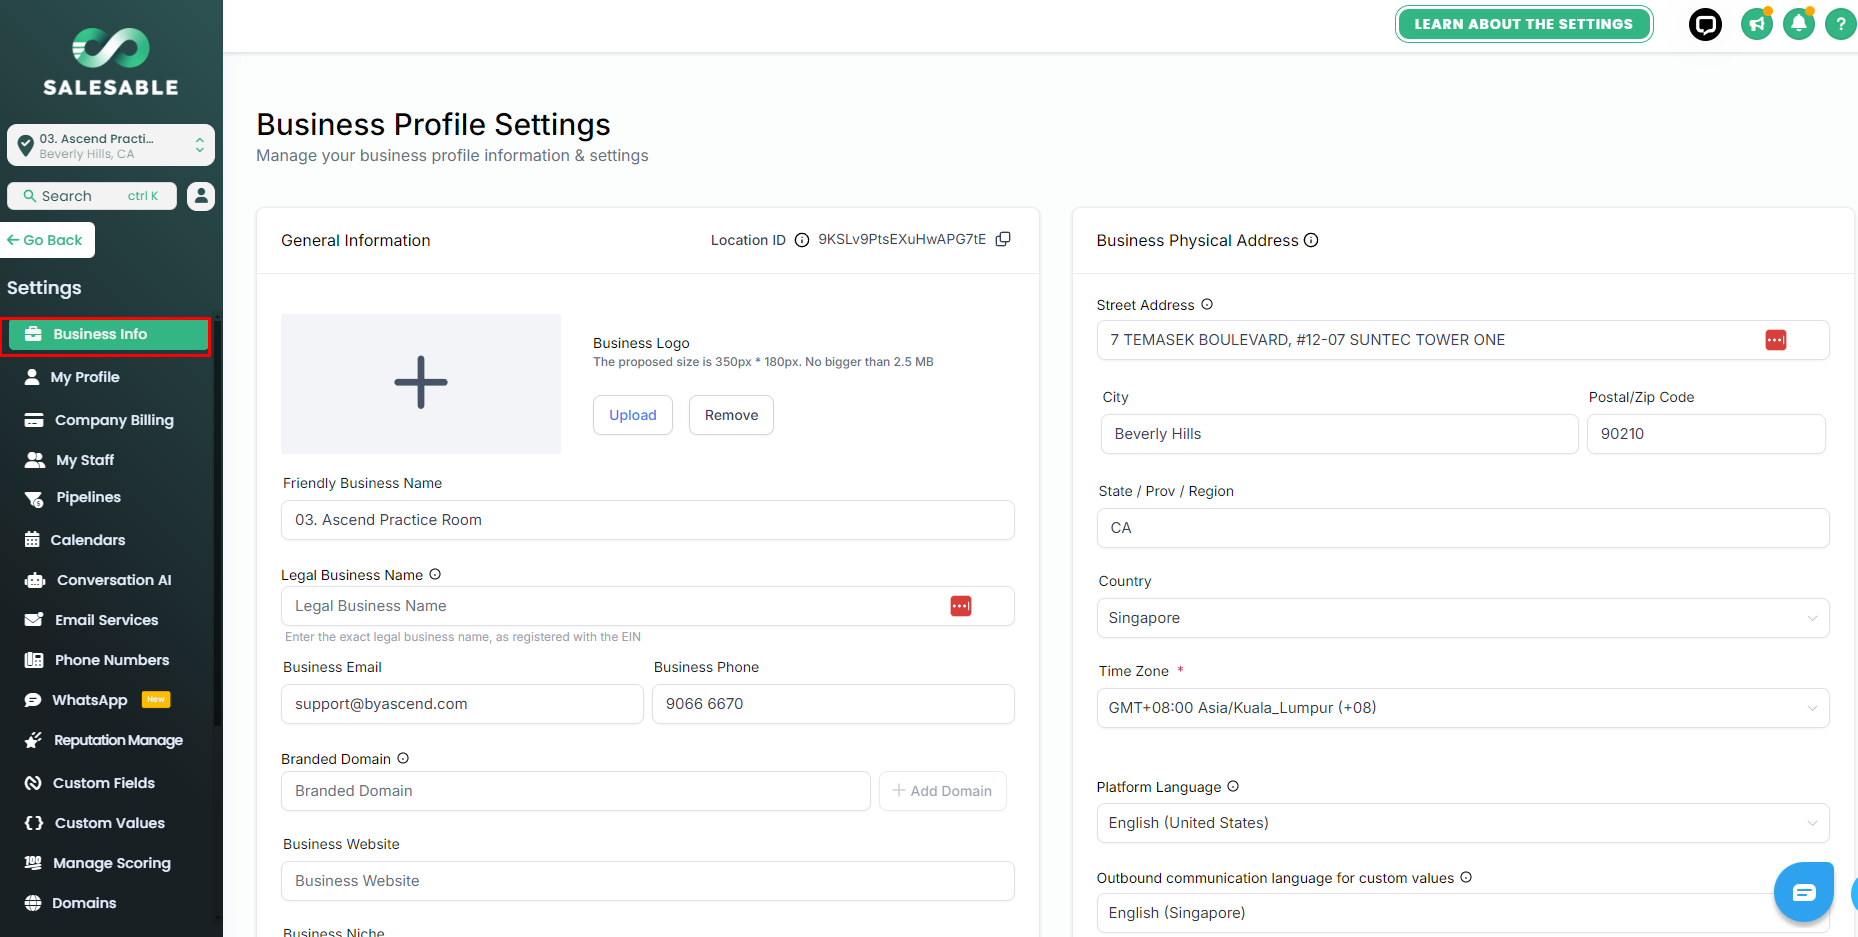This screenshot has width=1858, height=937.
Task: Click red password-manager icon in Legal Business Name field
Action: click(x=961, y=606)
